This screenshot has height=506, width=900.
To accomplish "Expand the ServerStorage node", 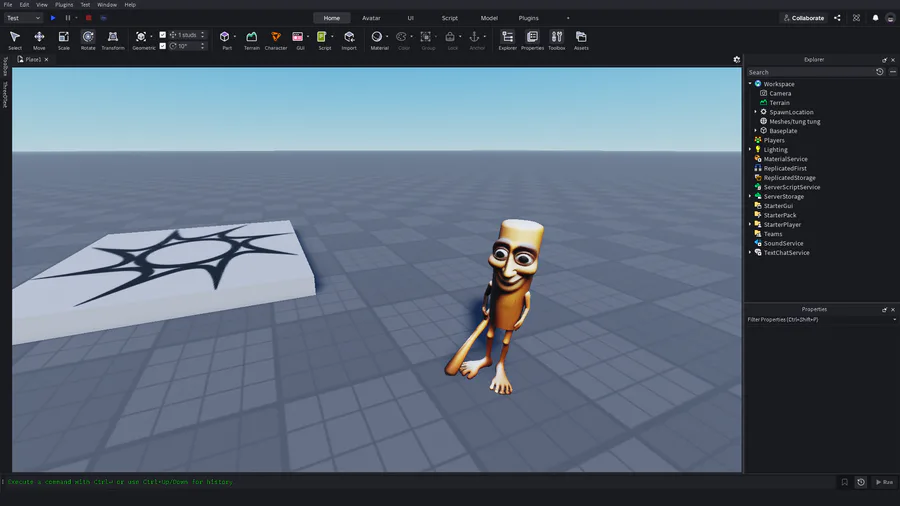I will tap(750, 196).
